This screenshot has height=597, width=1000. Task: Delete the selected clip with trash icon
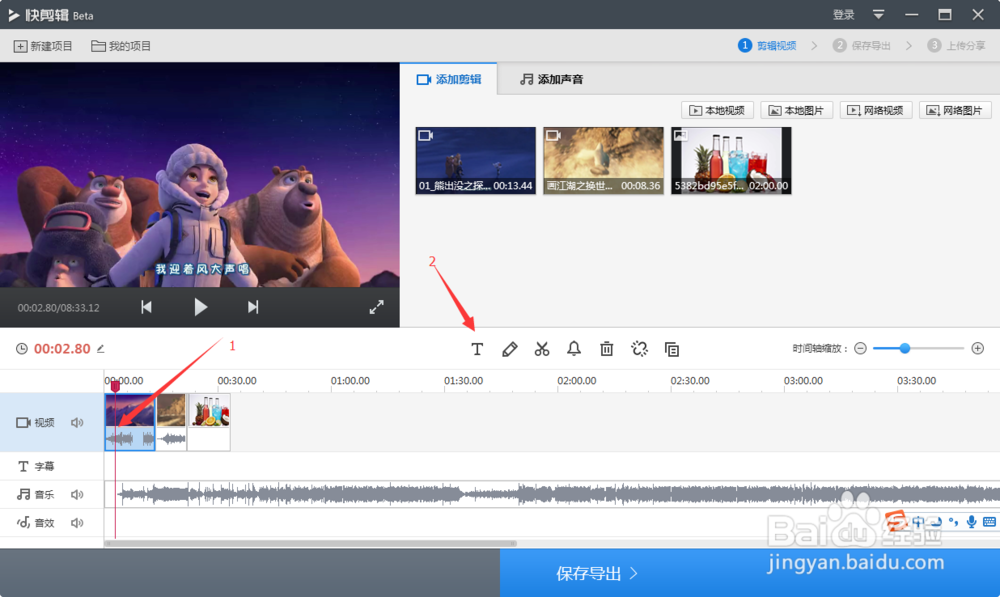607,349
